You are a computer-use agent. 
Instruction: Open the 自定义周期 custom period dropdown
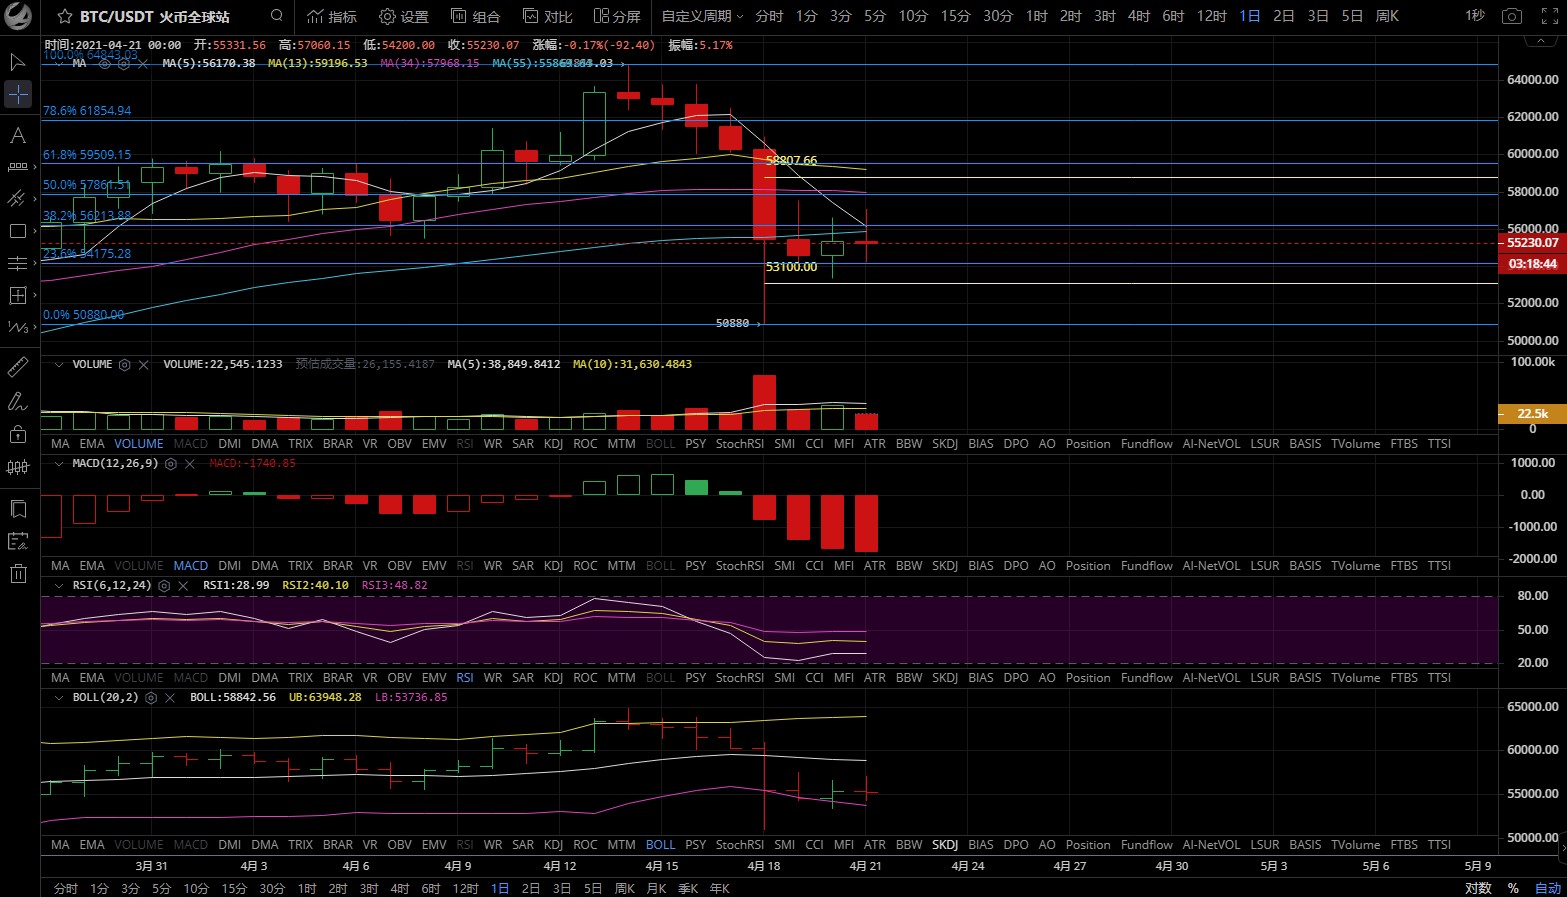pos(702,16)
